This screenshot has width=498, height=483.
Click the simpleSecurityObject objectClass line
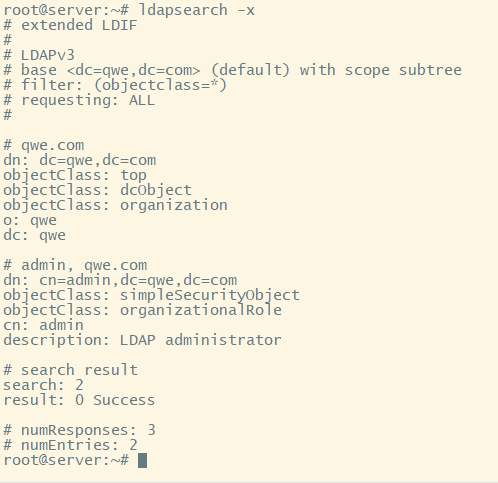152,295
